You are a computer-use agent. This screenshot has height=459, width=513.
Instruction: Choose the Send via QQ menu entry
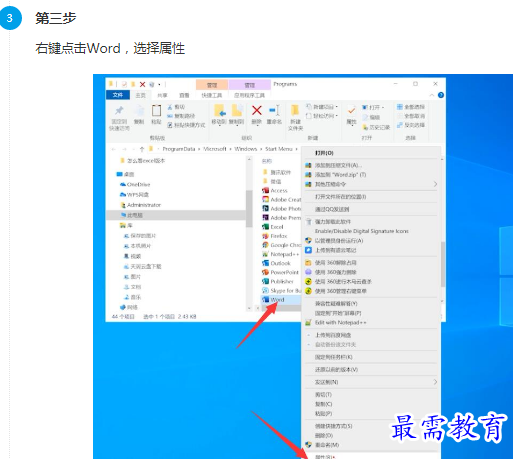[x=371, y=209]
